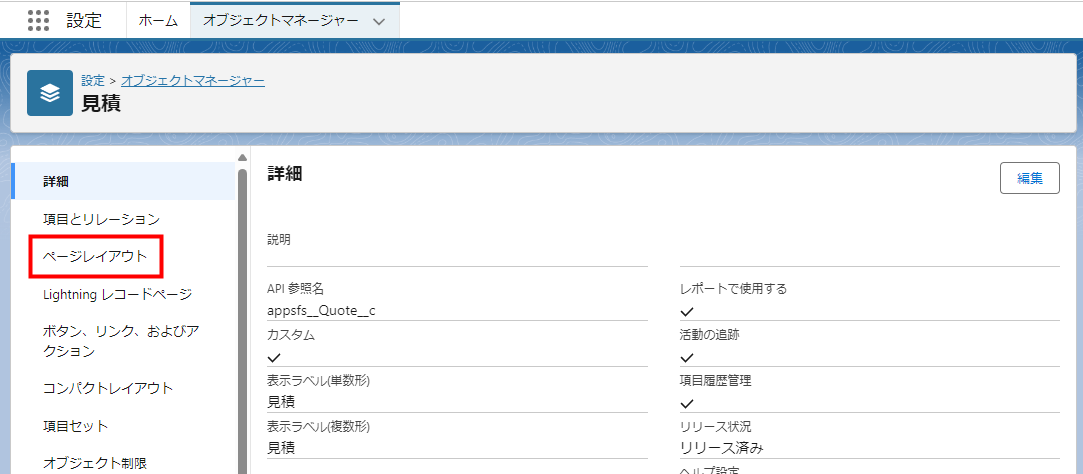This screenshot has width=1083, height=474.
Task: Open オブジェクト制限 in the sidebar
Action: [94, 463]
